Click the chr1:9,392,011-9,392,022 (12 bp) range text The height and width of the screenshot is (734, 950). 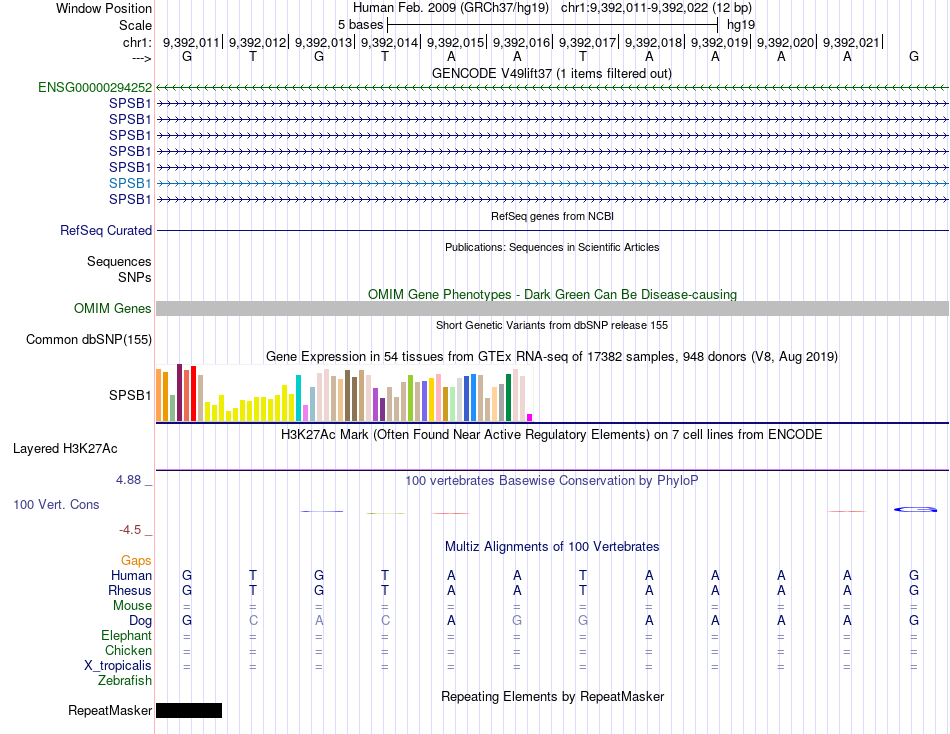click(656, 8)
